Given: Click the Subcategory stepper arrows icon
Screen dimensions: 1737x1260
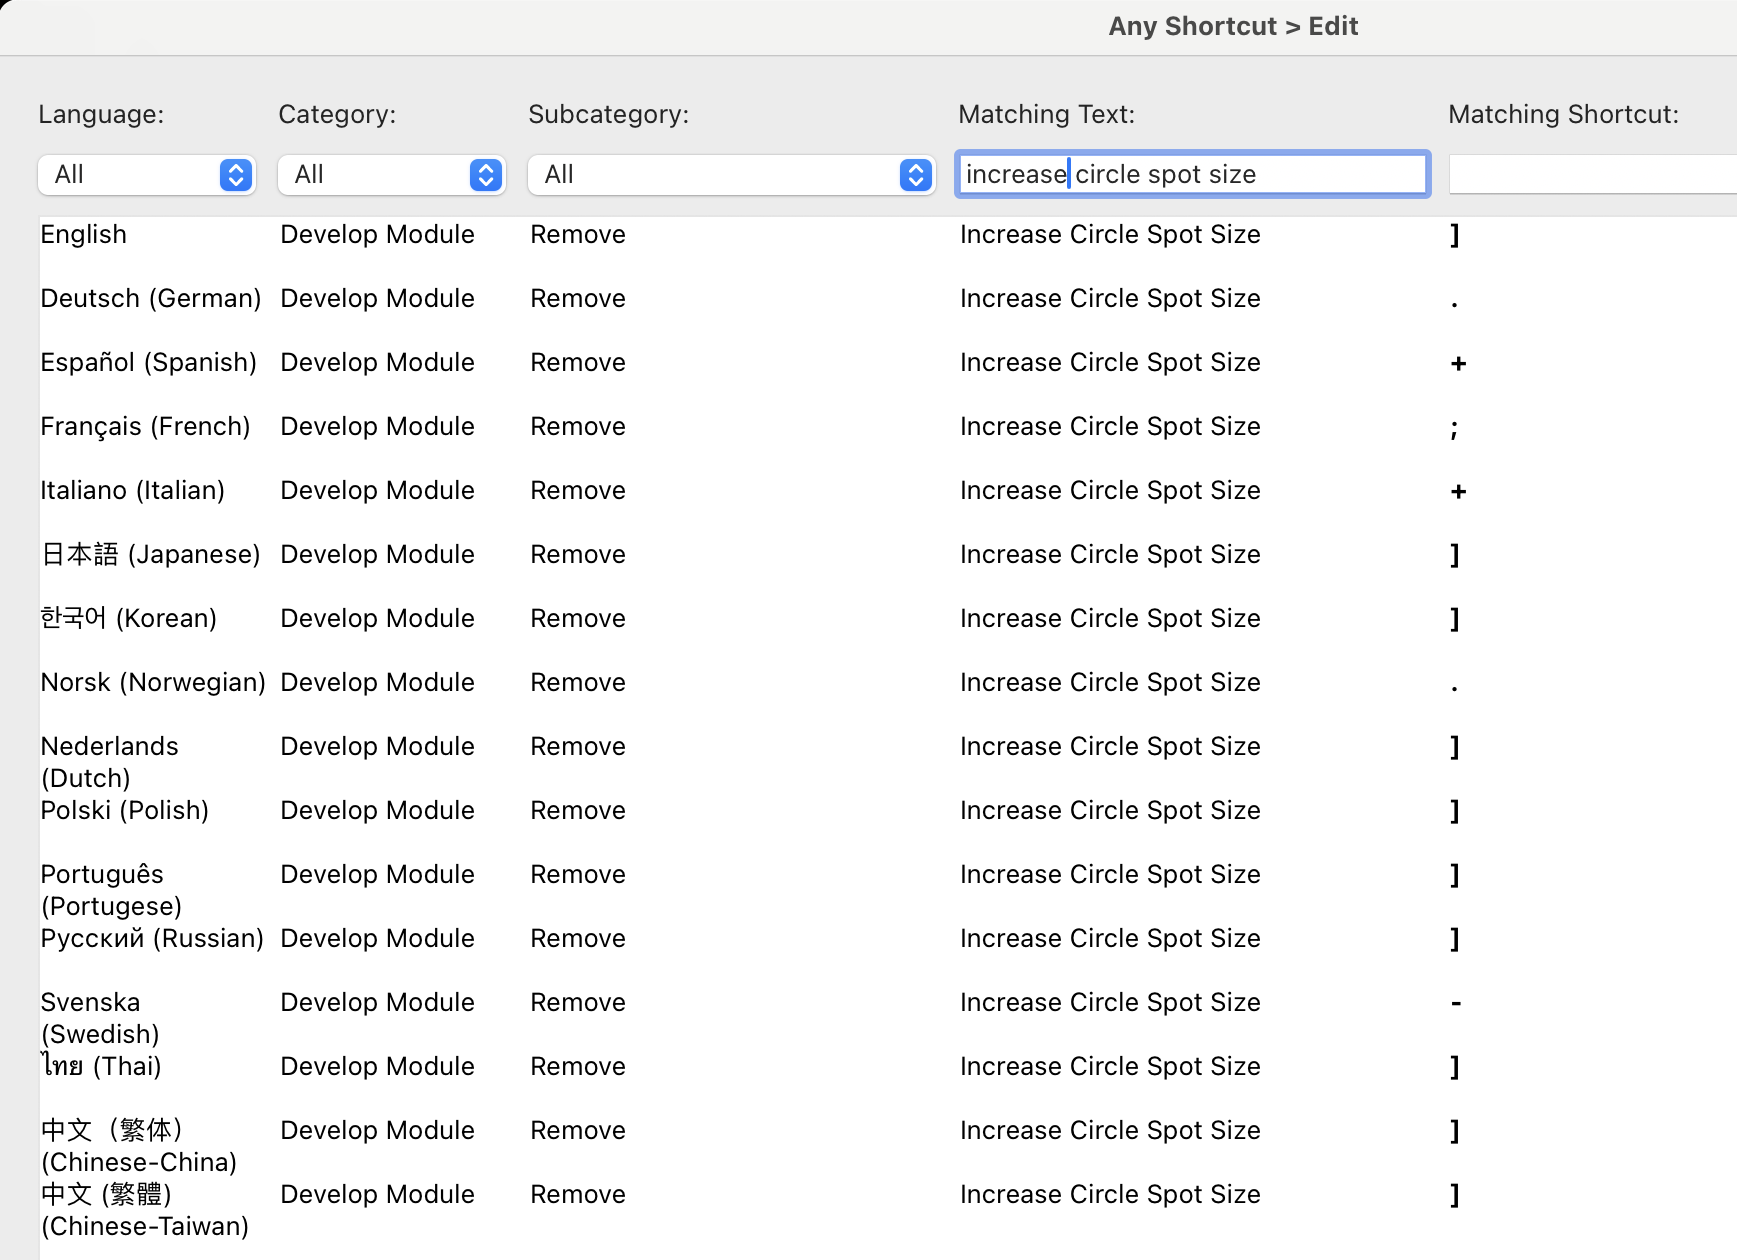Looking at the screenshot, I should (913, 174).
